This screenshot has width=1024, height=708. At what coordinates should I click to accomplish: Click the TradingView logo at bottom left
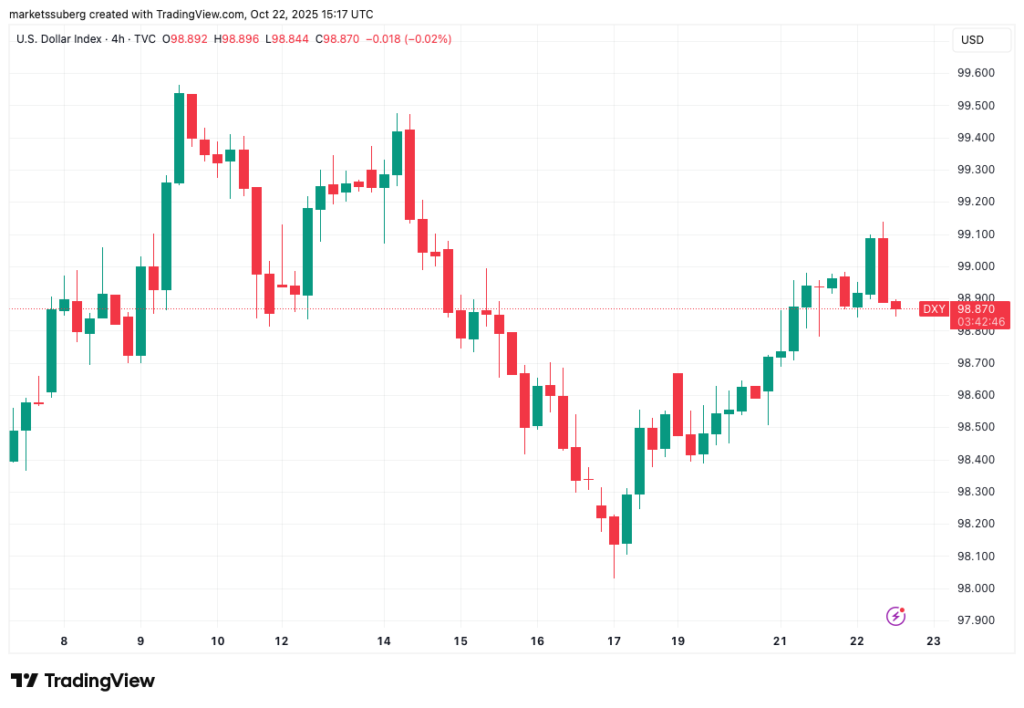[83, 681]
